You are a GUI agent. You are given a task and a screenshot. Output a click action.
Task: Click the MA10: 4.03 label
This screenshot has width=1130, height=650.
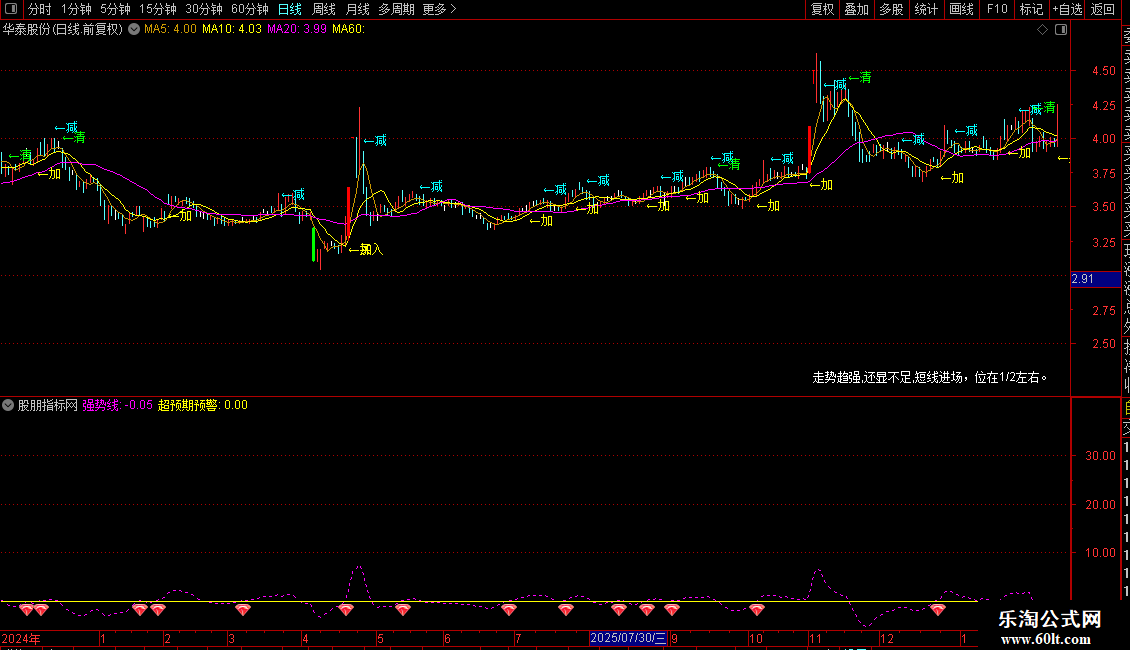click(x=231, y=30)
